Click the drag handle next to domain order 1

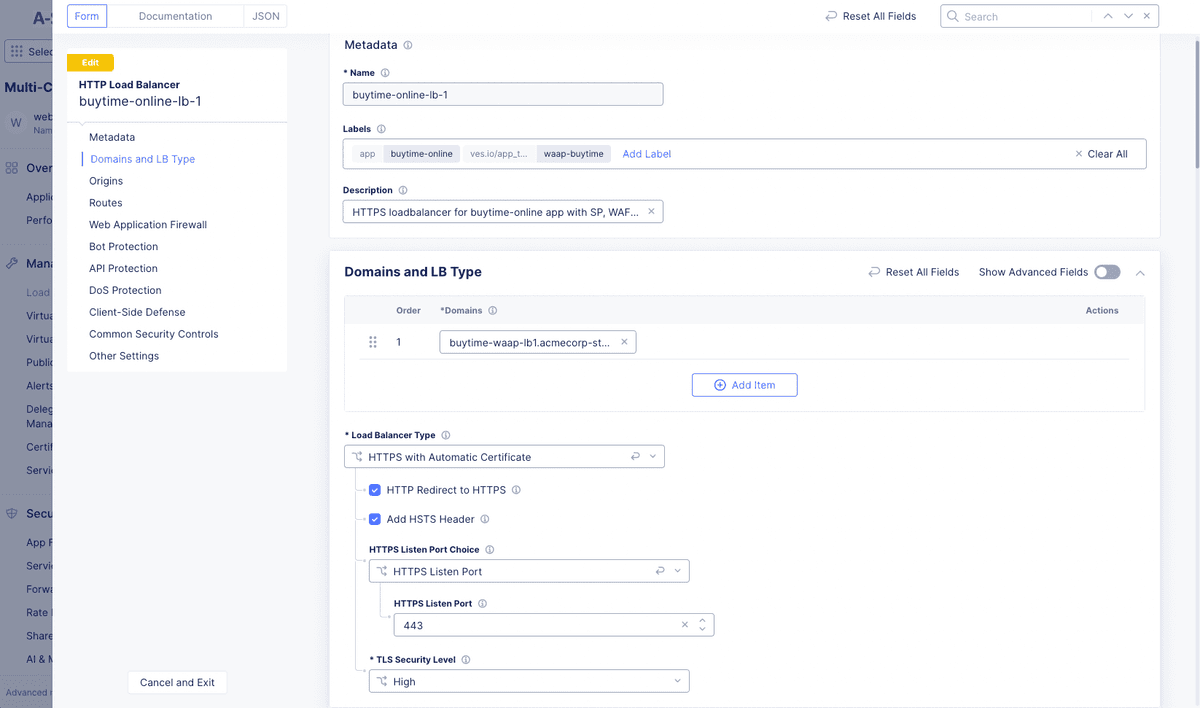[x=372, y=341]
